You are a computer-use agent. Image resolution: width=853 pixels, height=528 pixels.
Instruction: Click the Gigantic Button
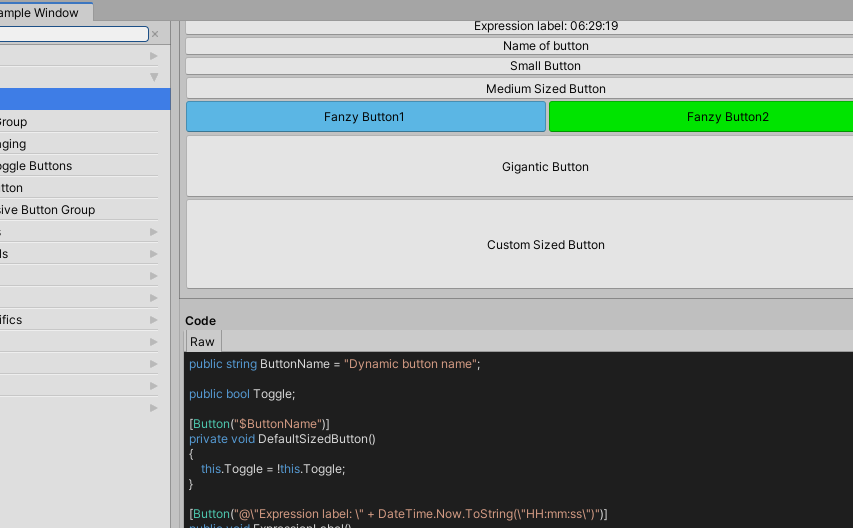pyautogui.click(x=545, y=167)
